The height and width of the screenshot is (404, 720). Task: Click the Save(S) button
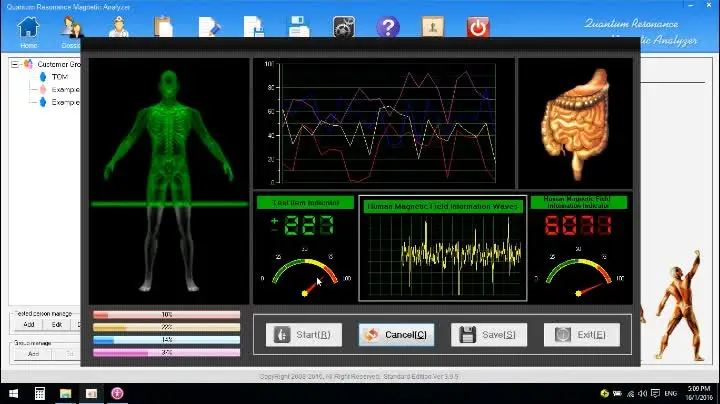click(x=489, y=335)
